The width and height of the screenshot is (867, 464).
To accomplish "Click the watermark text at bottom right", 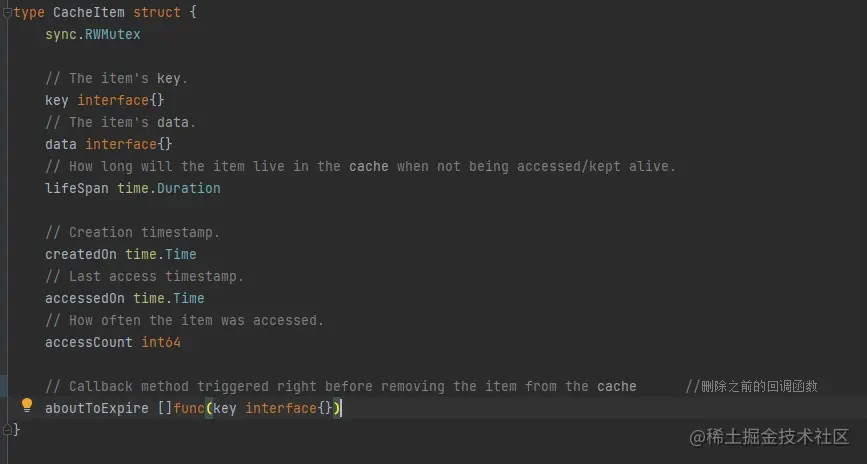I will [x=769, y=437].
